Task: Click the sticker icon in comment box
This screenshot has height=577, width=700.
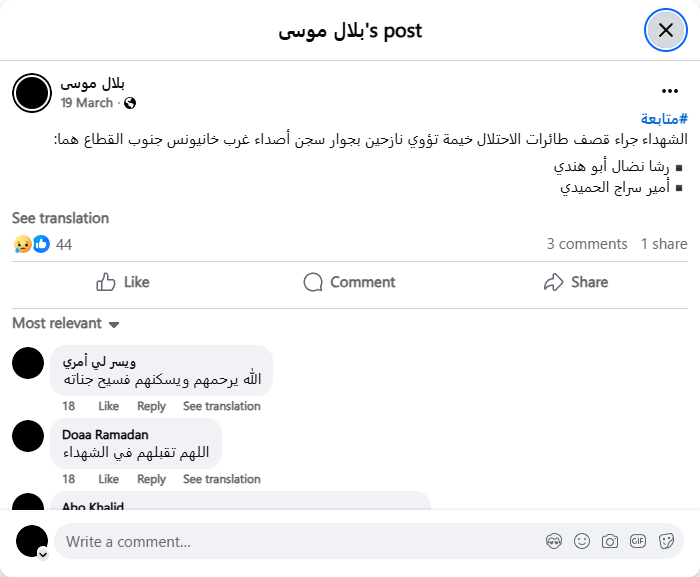Action: point(666,541)
